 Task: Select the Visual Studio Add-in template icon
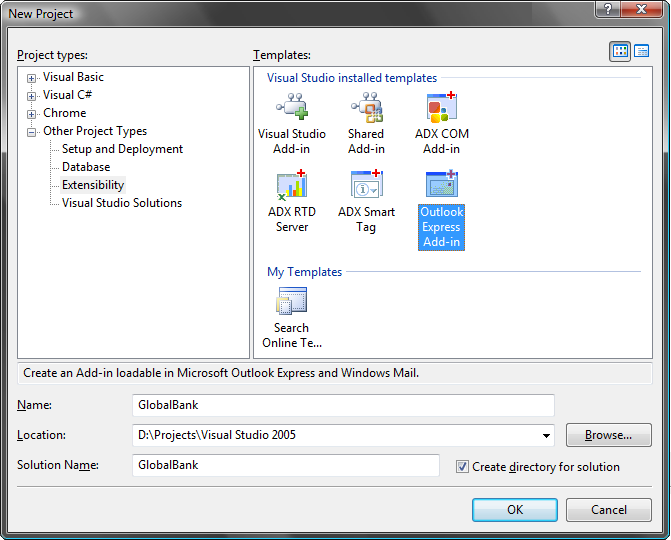click(292, 107)
